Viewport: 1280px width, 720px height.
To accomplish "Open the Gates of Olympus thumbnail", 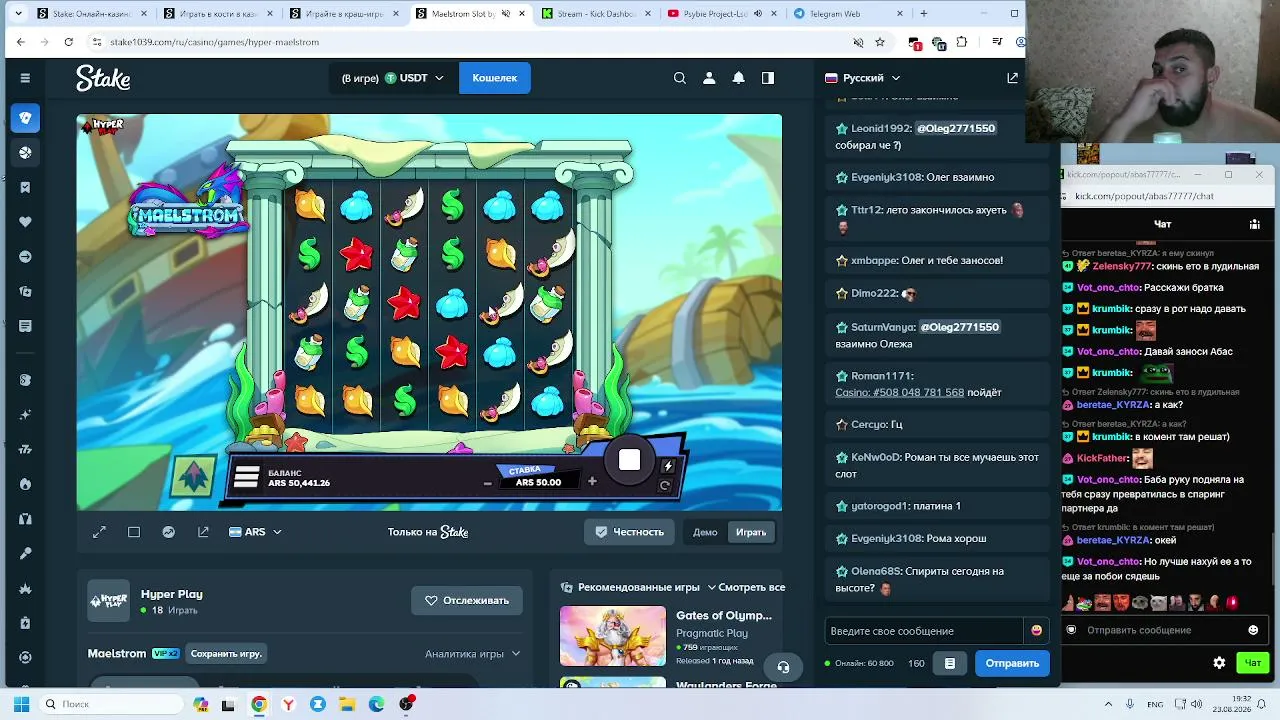I will point(612,636).
